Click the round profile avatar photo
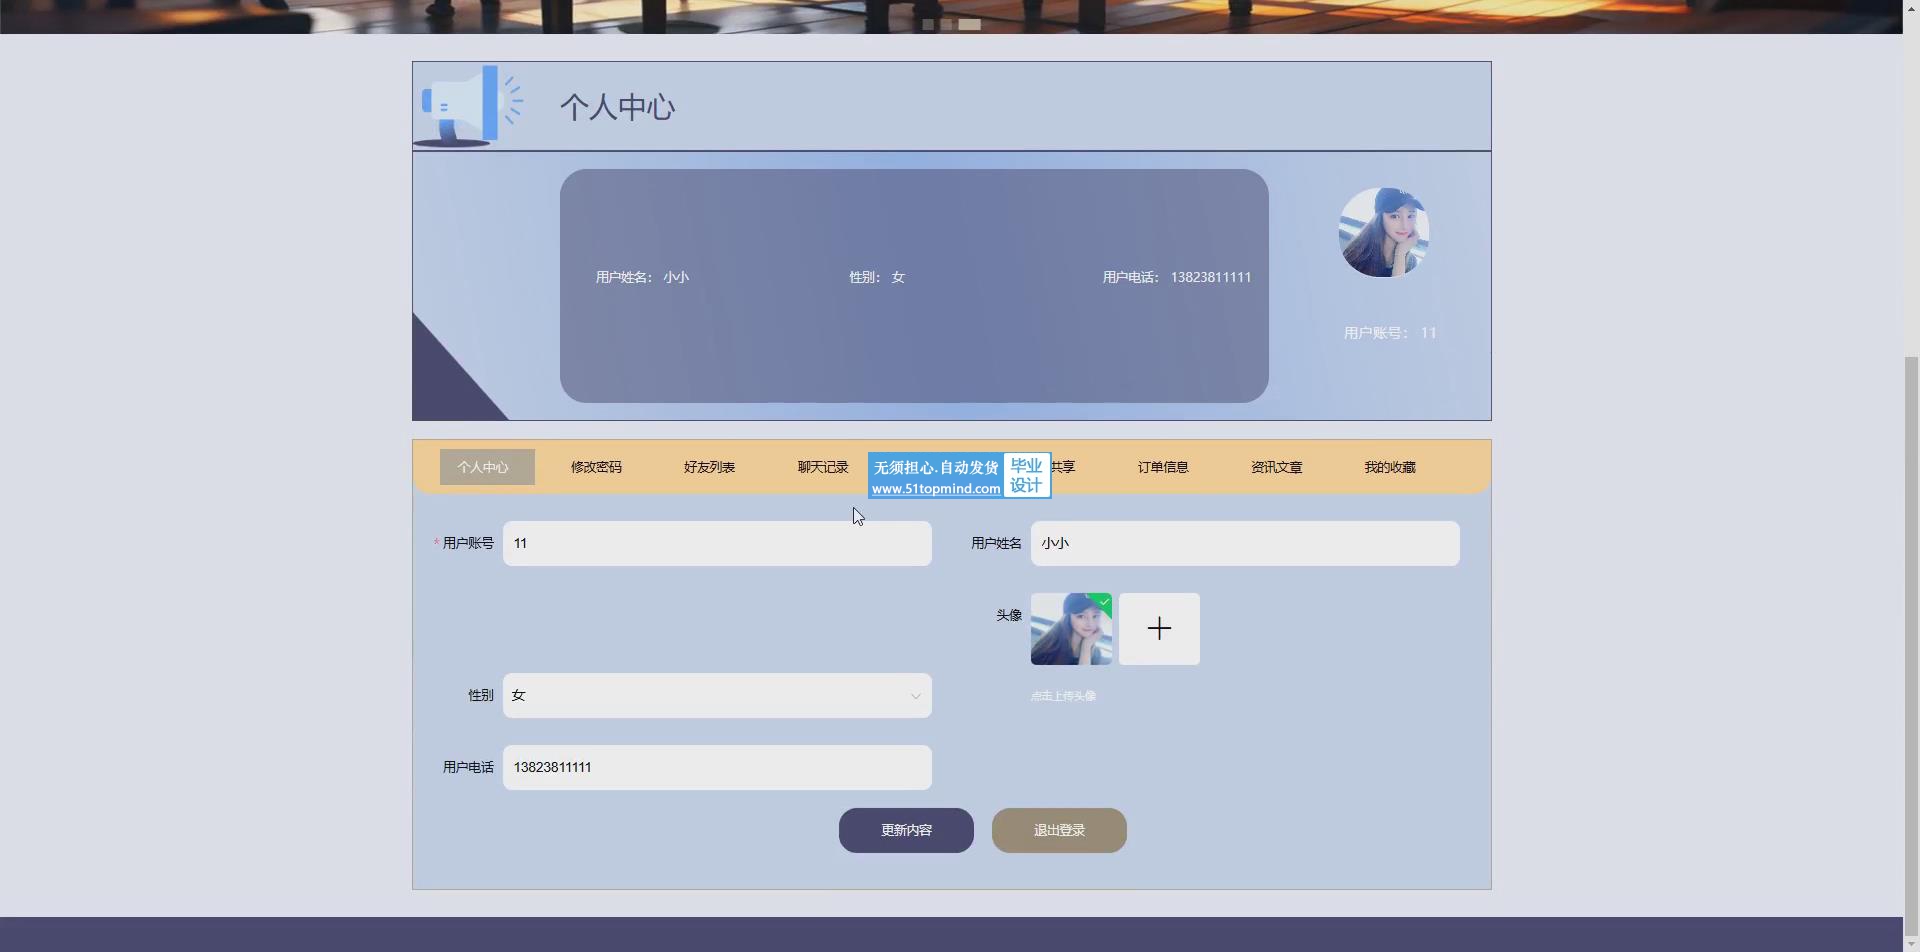Image resolution: width=1920 pixels, height=952 pixels. [x=1383, y=232]
